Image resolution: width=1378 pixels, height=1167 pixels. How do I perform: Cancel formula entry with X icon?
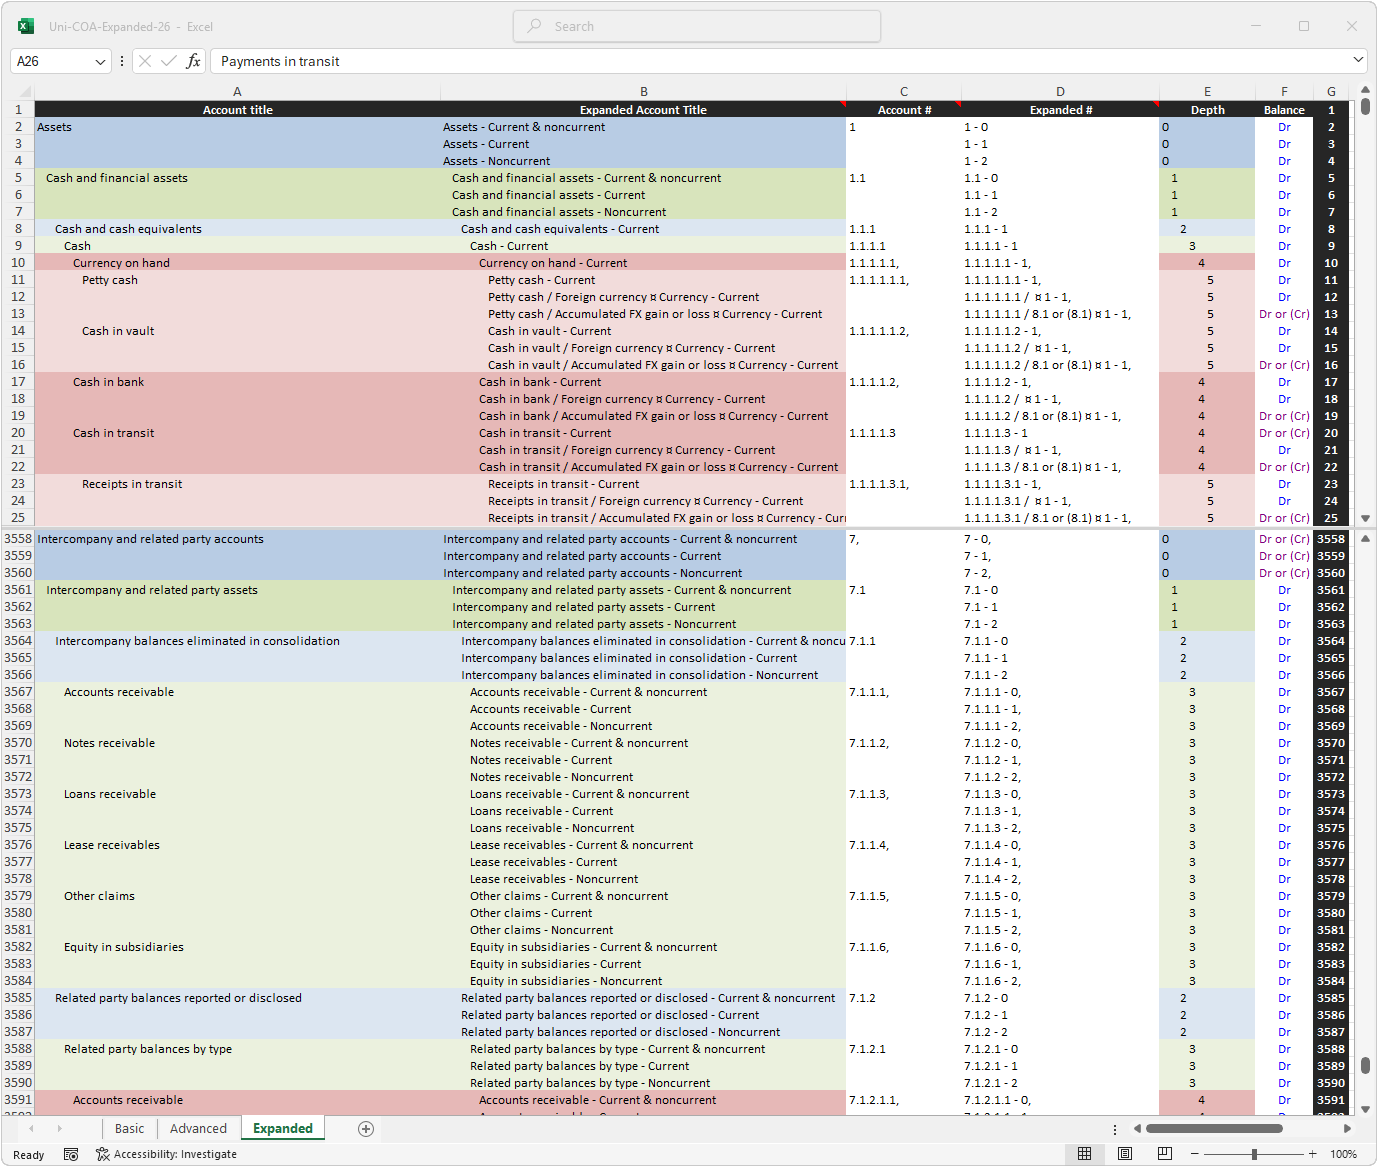(x=145, y=61)
